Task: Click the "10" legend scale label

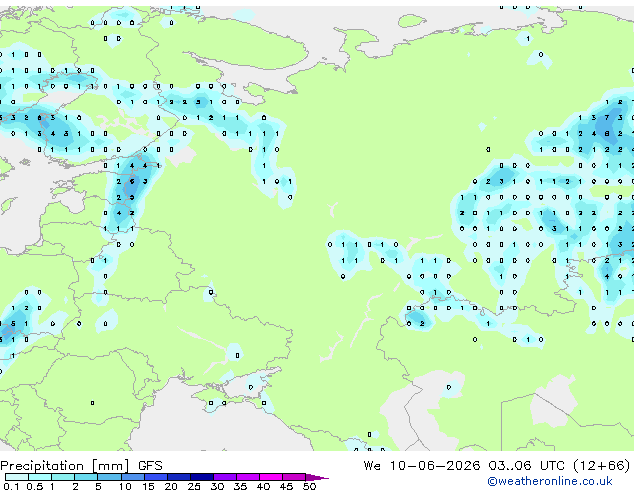Action: (125, 486)
